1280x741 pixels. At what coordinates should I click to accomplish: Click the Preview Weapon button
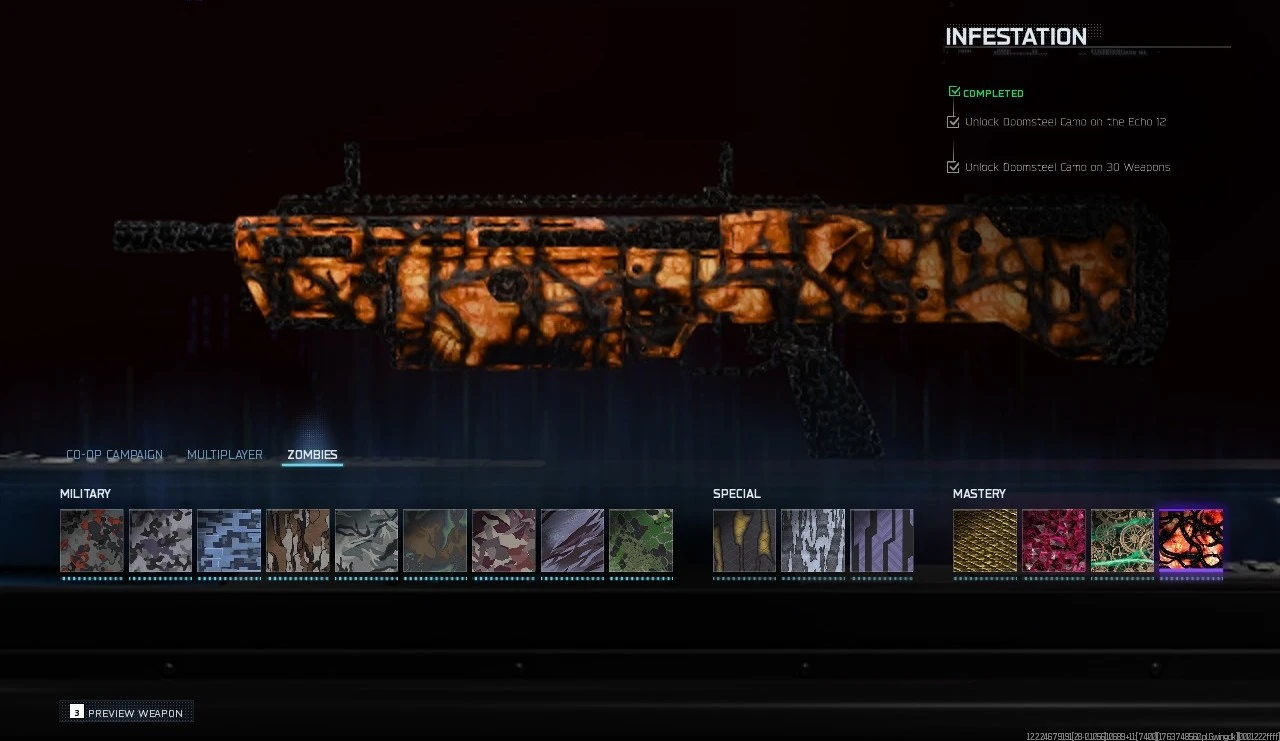(x=127, y=712)
